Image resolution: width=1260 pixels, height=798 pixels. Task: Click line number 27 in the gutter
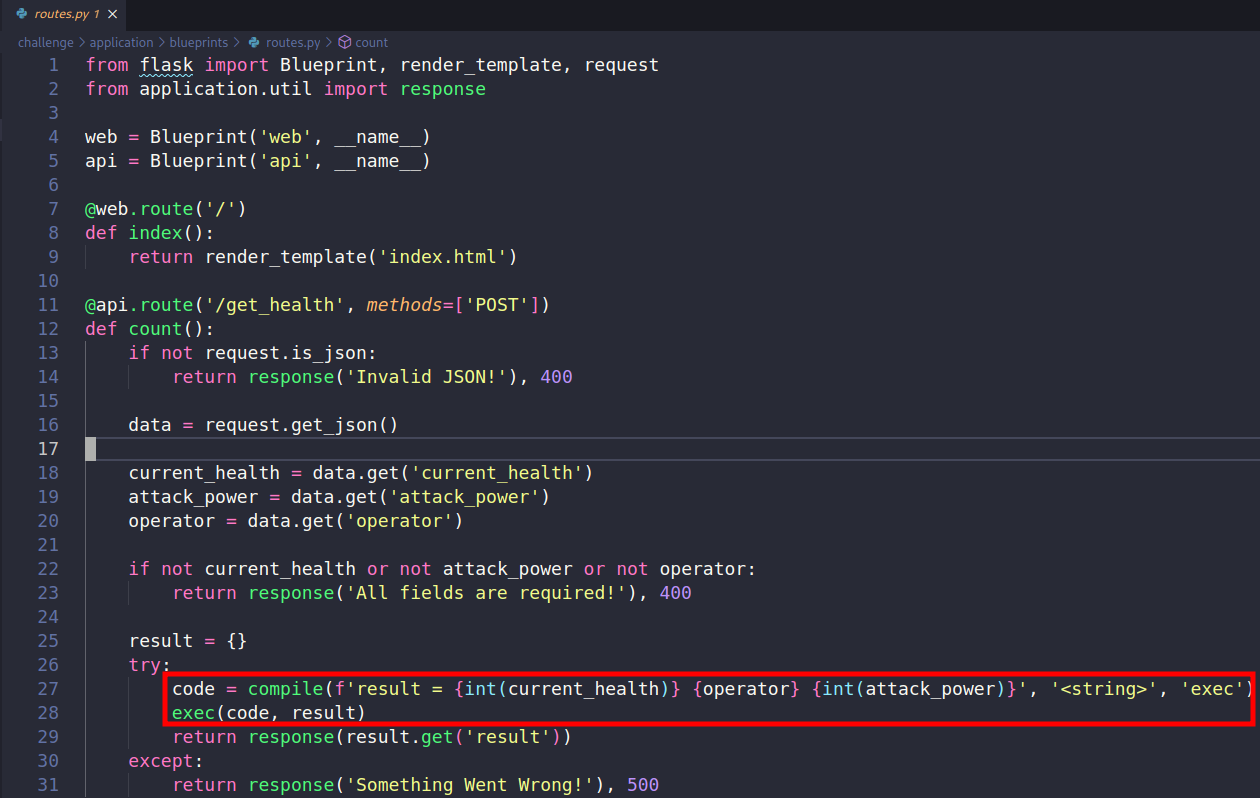48,688
